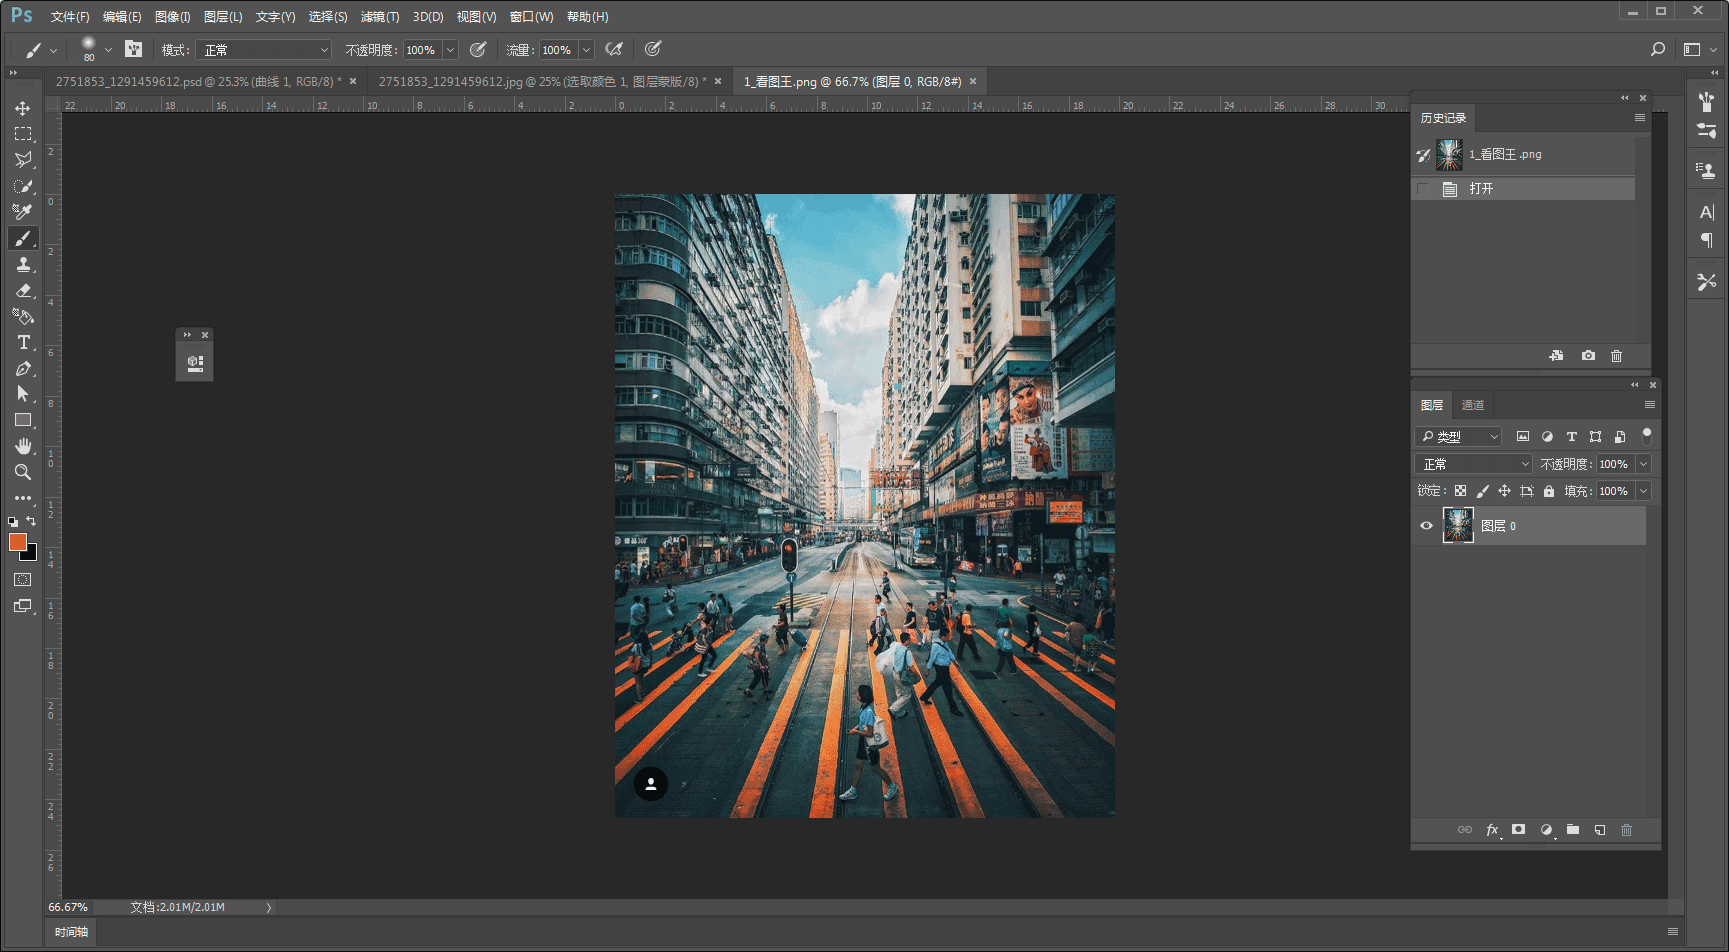This screenshot has width=1729, height=952.
Task: Toggle the lock all layer icon
Action: point(1548,491)
